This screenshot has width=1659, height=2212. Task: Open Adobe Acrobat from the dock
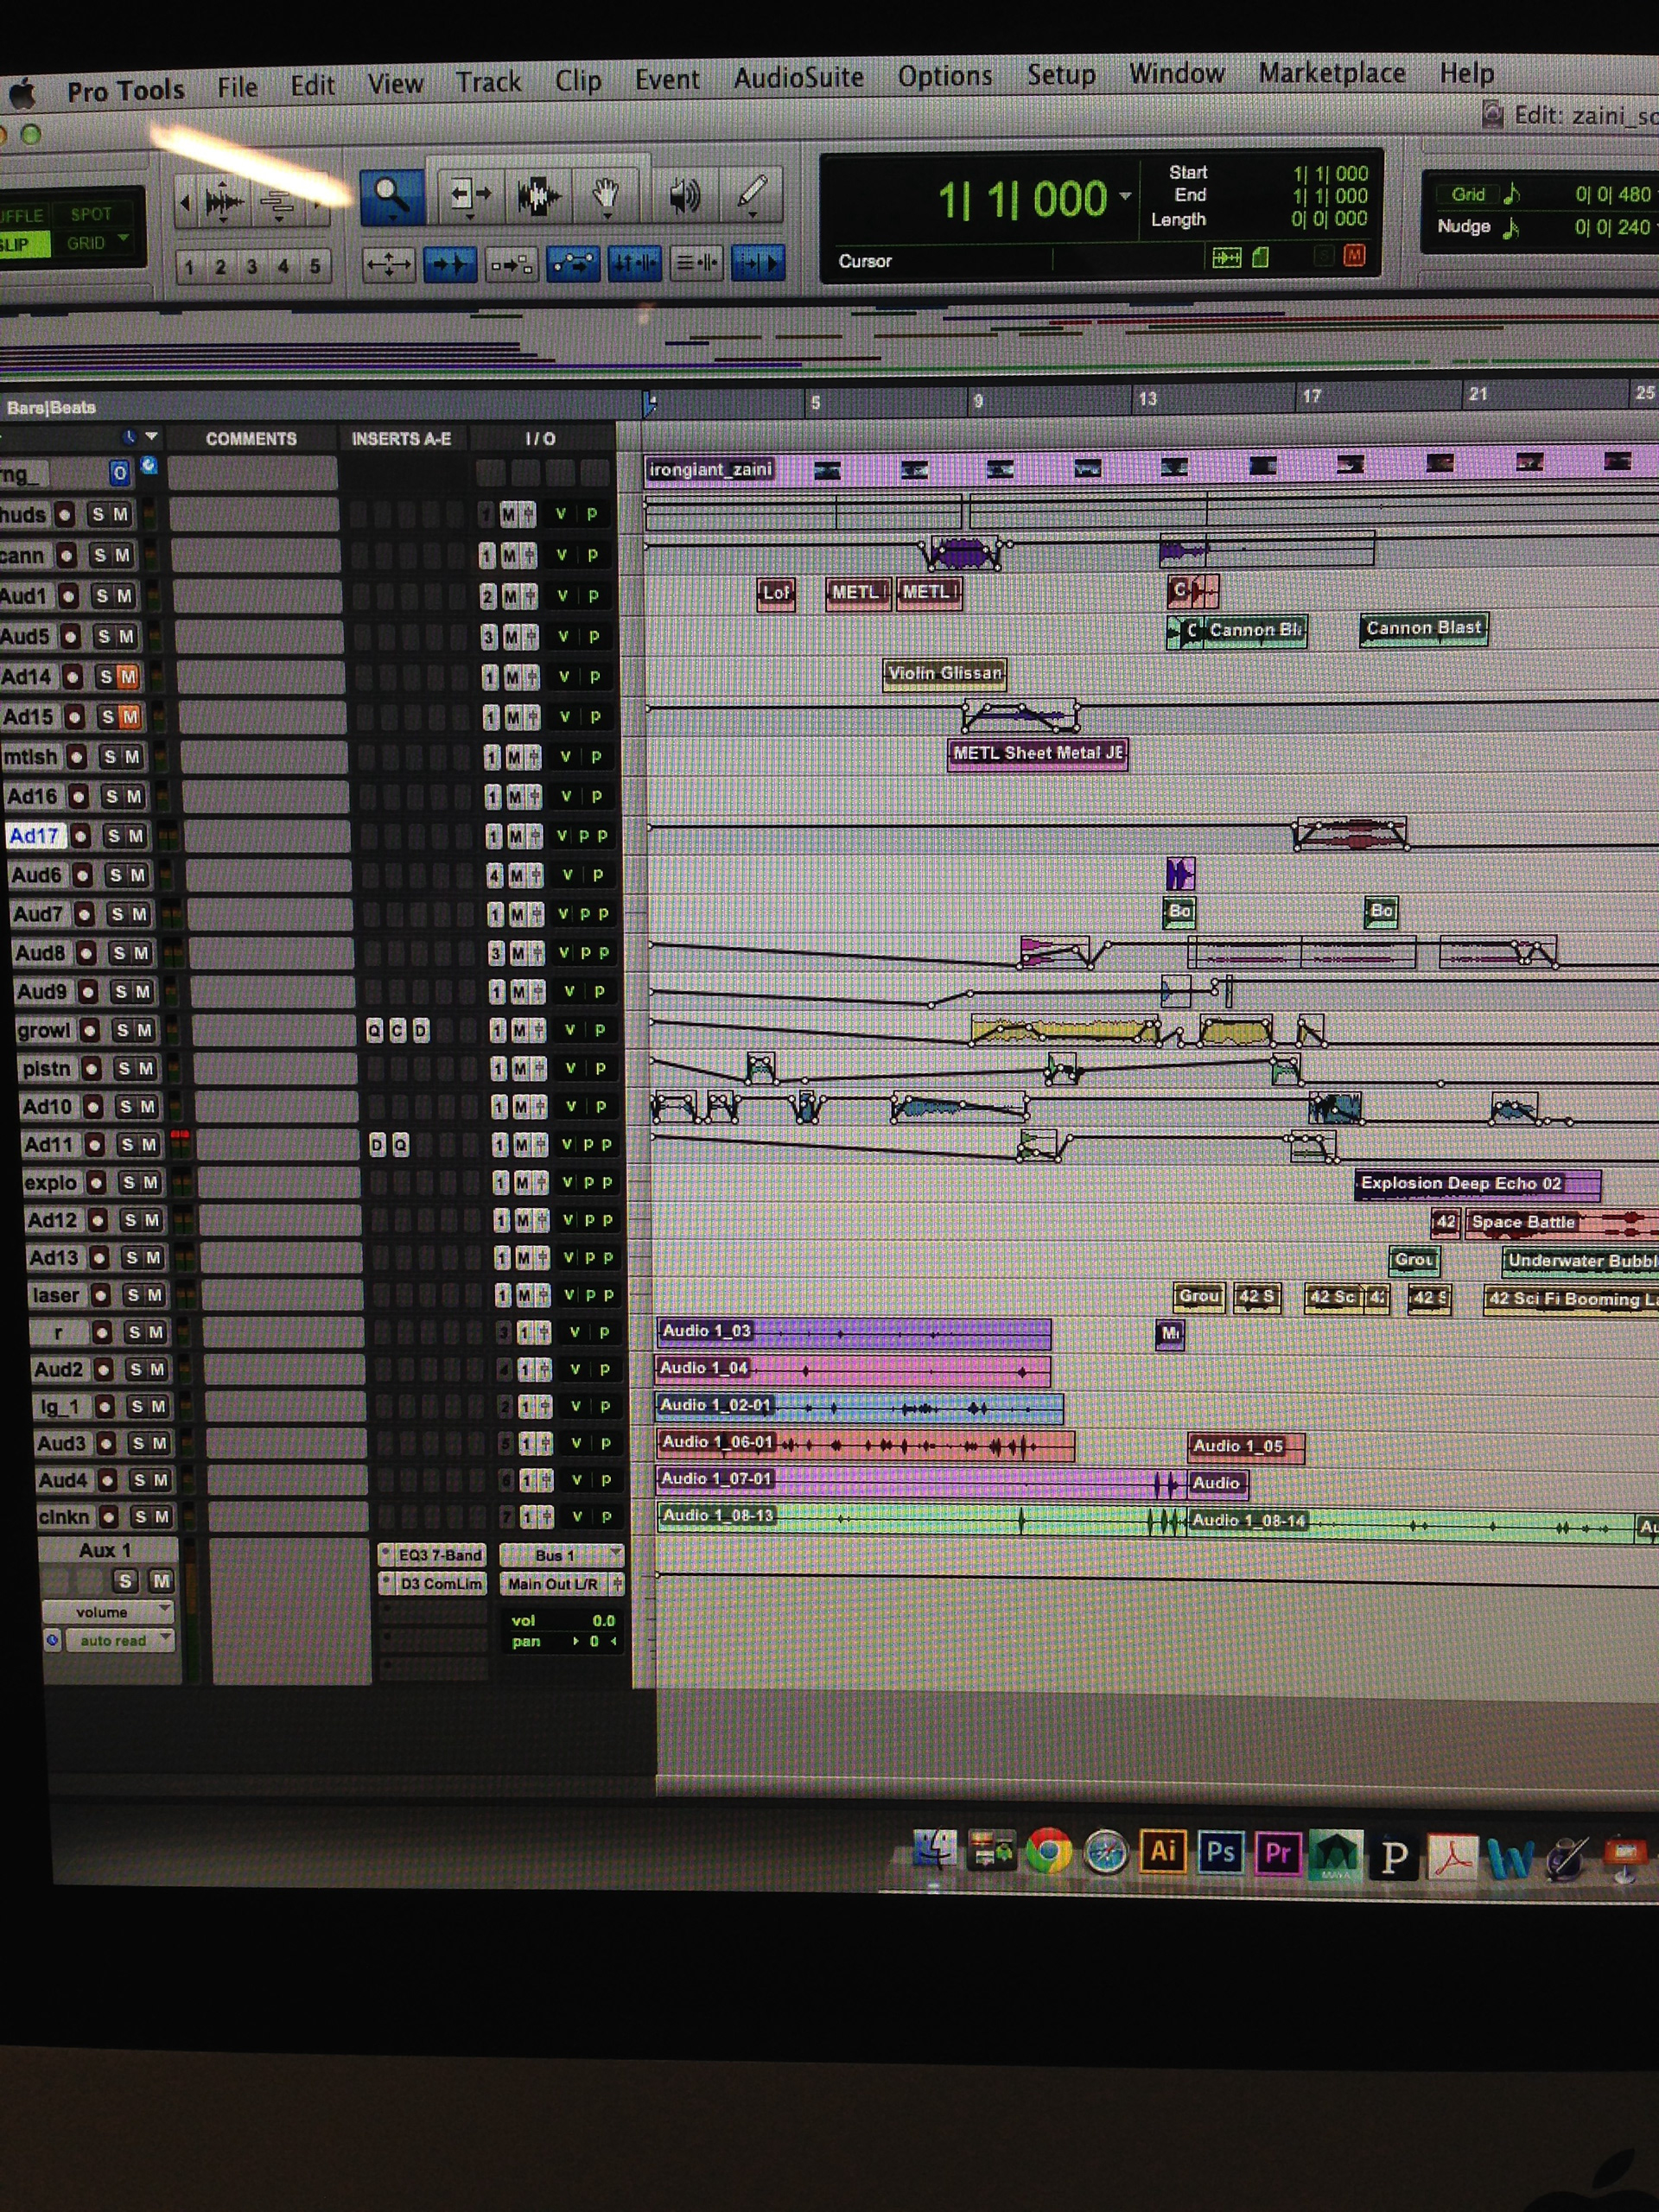tap(1451, 1858)
